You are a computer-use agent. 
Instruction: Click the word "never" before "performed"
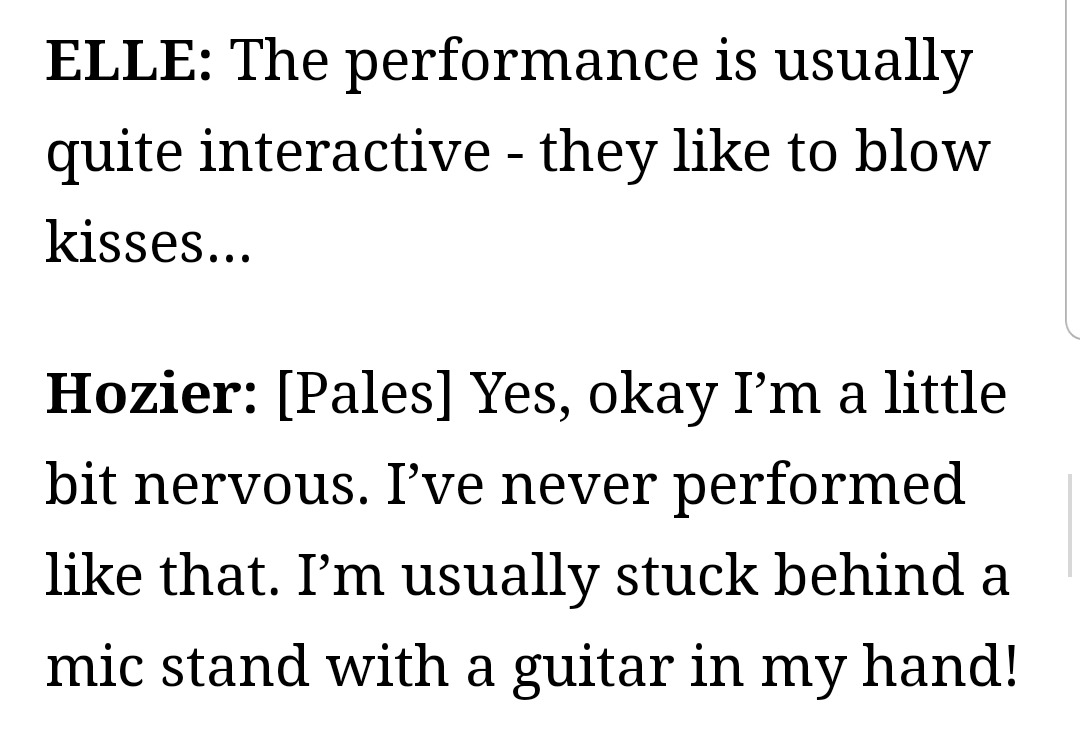(578, 484)
